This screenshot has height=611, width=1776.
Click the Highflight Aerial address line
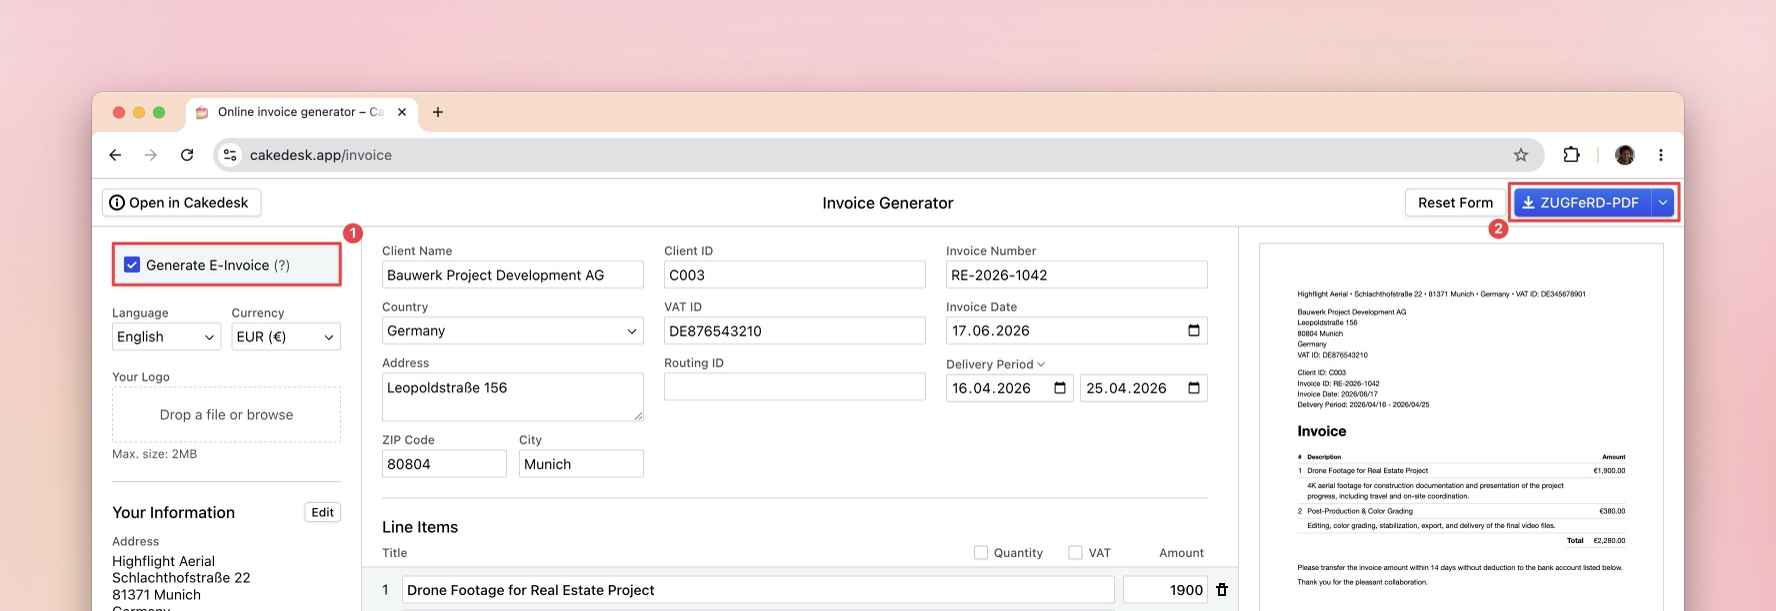coord(164,561)
